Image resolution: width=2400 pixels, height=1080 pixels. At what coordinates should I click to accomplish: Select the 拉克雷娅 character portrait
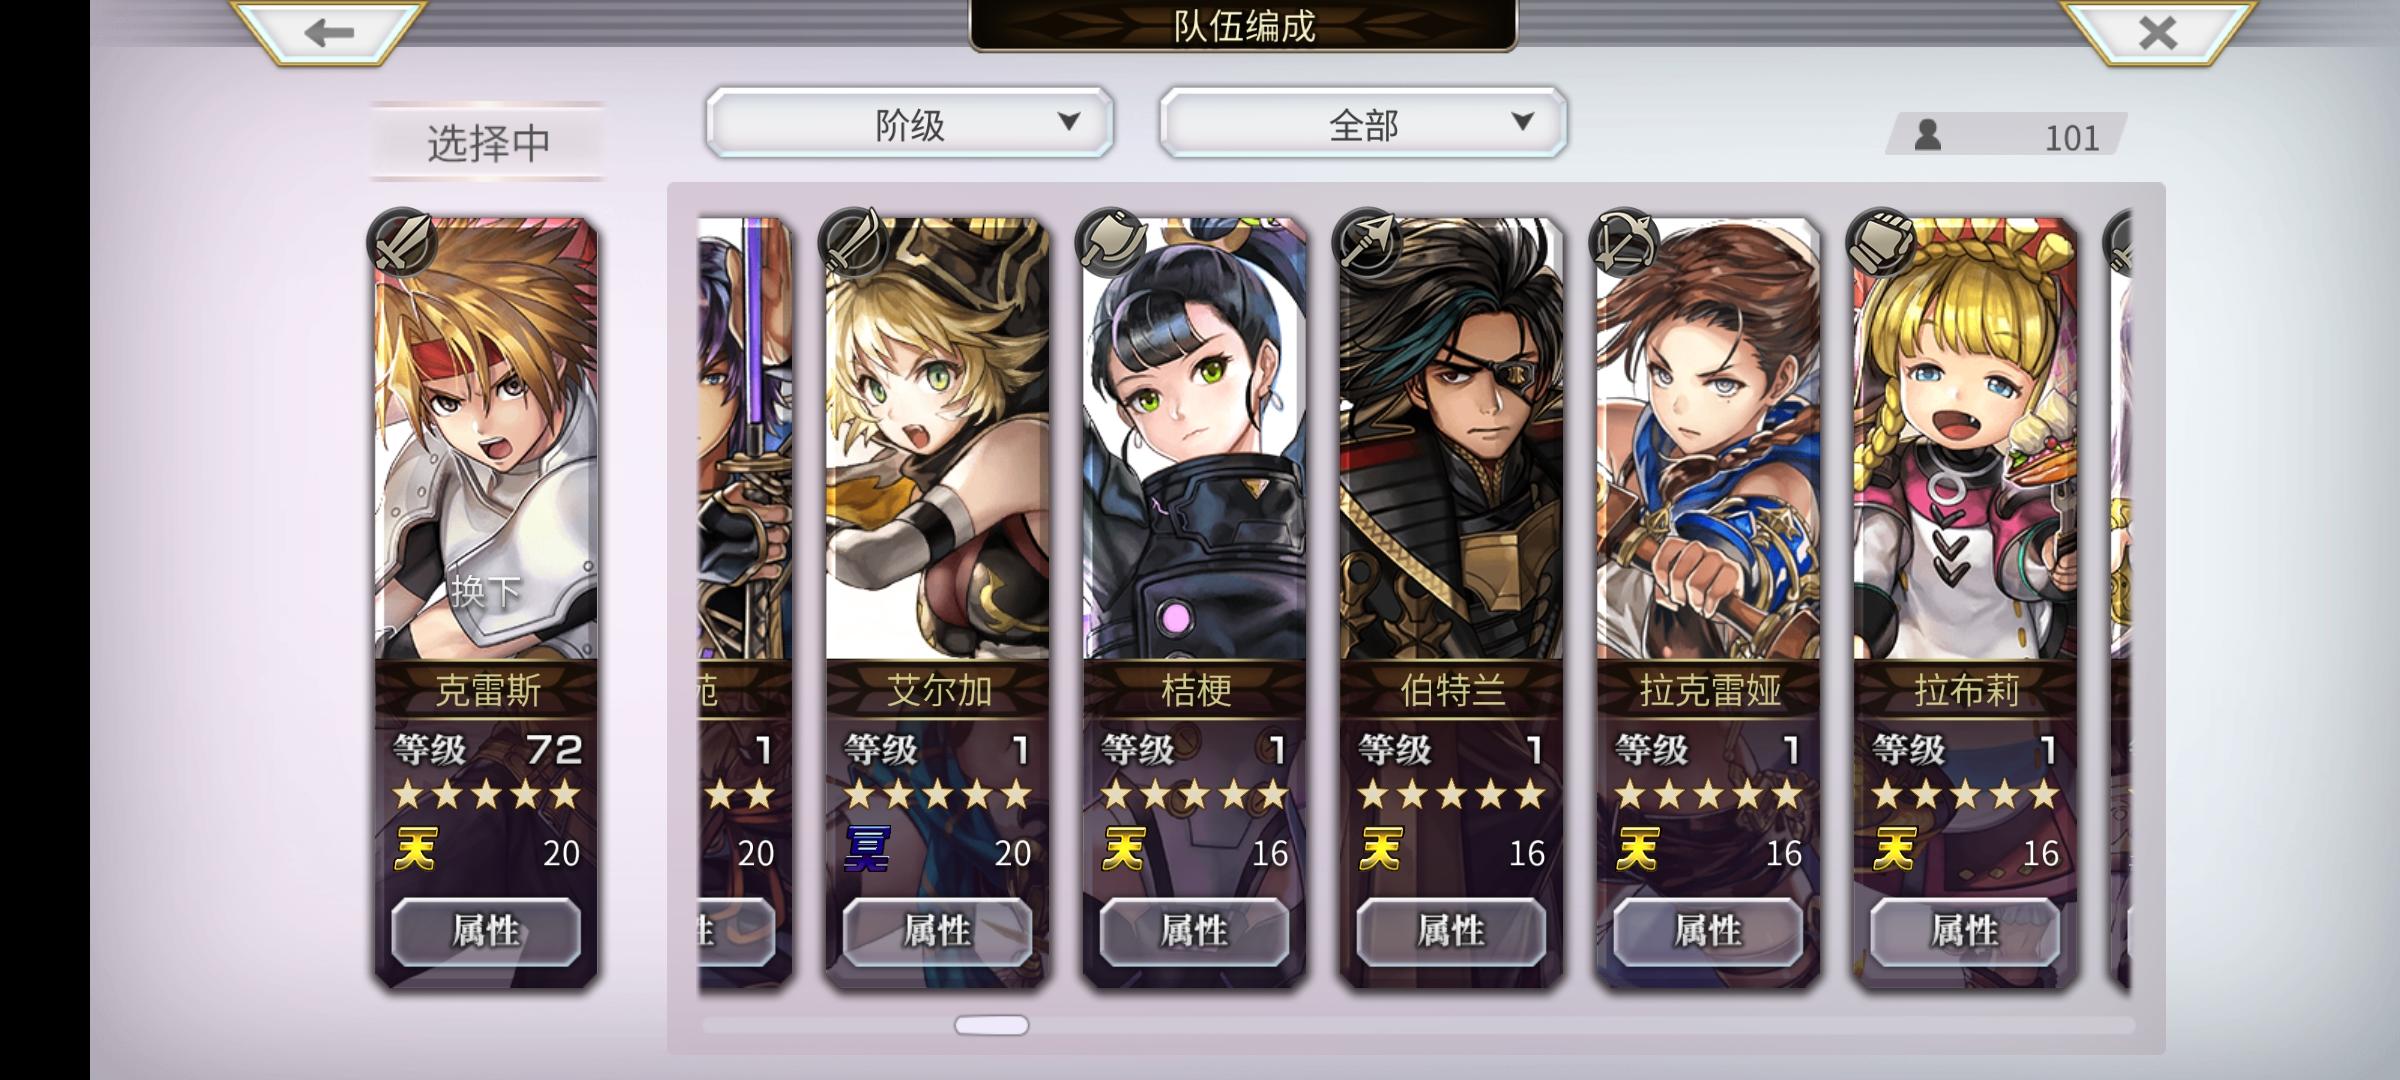tap(1708, 440)
